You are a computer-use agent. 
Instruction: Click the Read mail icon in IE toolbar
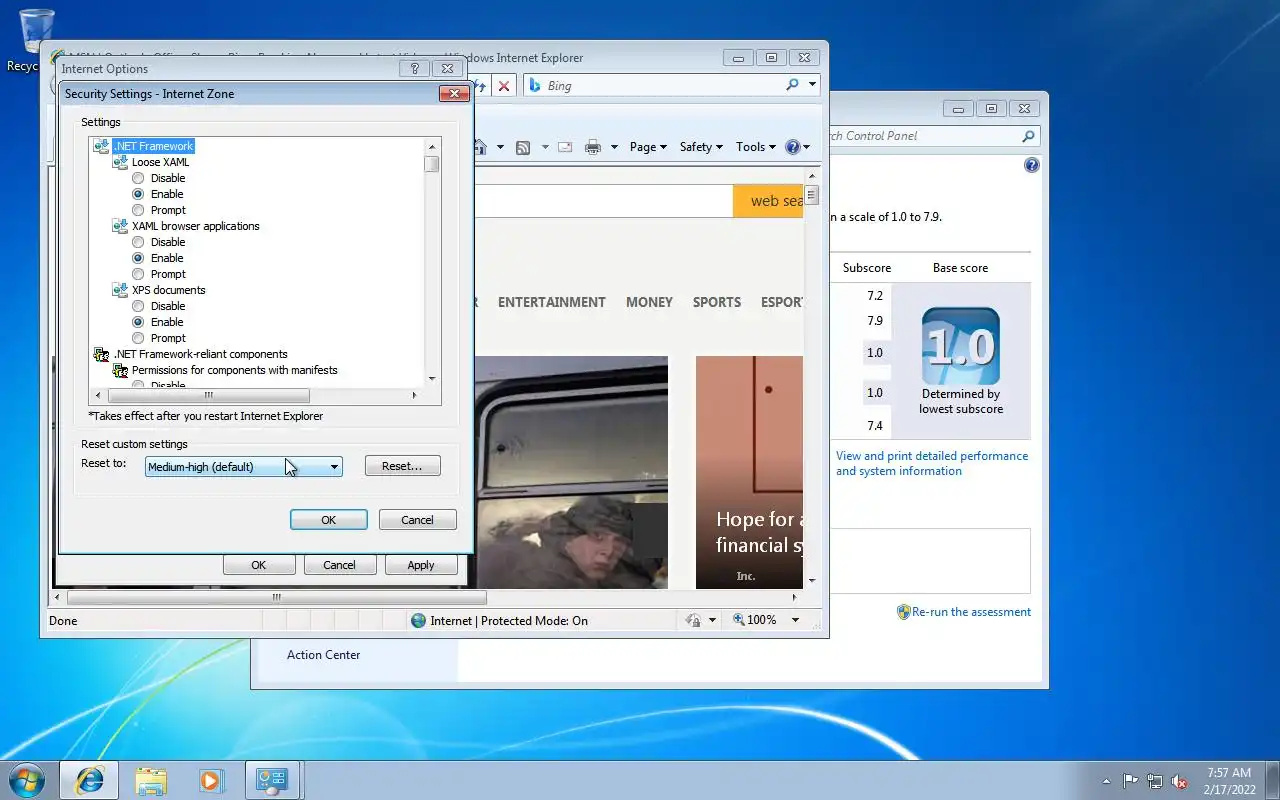[x=565, y=147]
